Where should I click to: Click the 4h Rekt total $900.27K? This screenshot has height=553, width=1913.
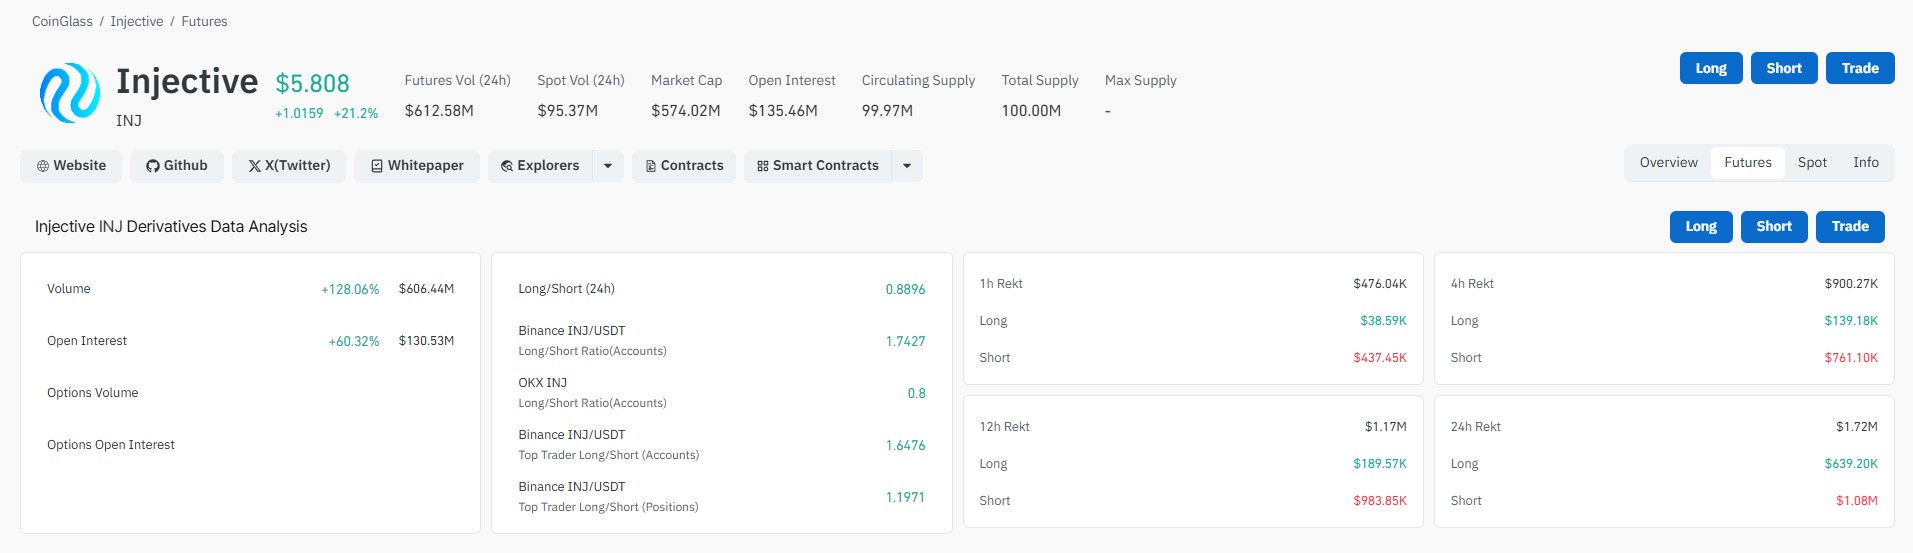[1851, 284]
